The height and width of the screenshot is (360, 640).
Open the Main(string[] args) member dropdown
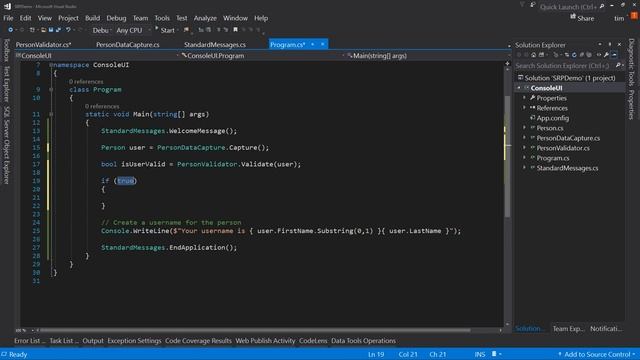[429, 56]
